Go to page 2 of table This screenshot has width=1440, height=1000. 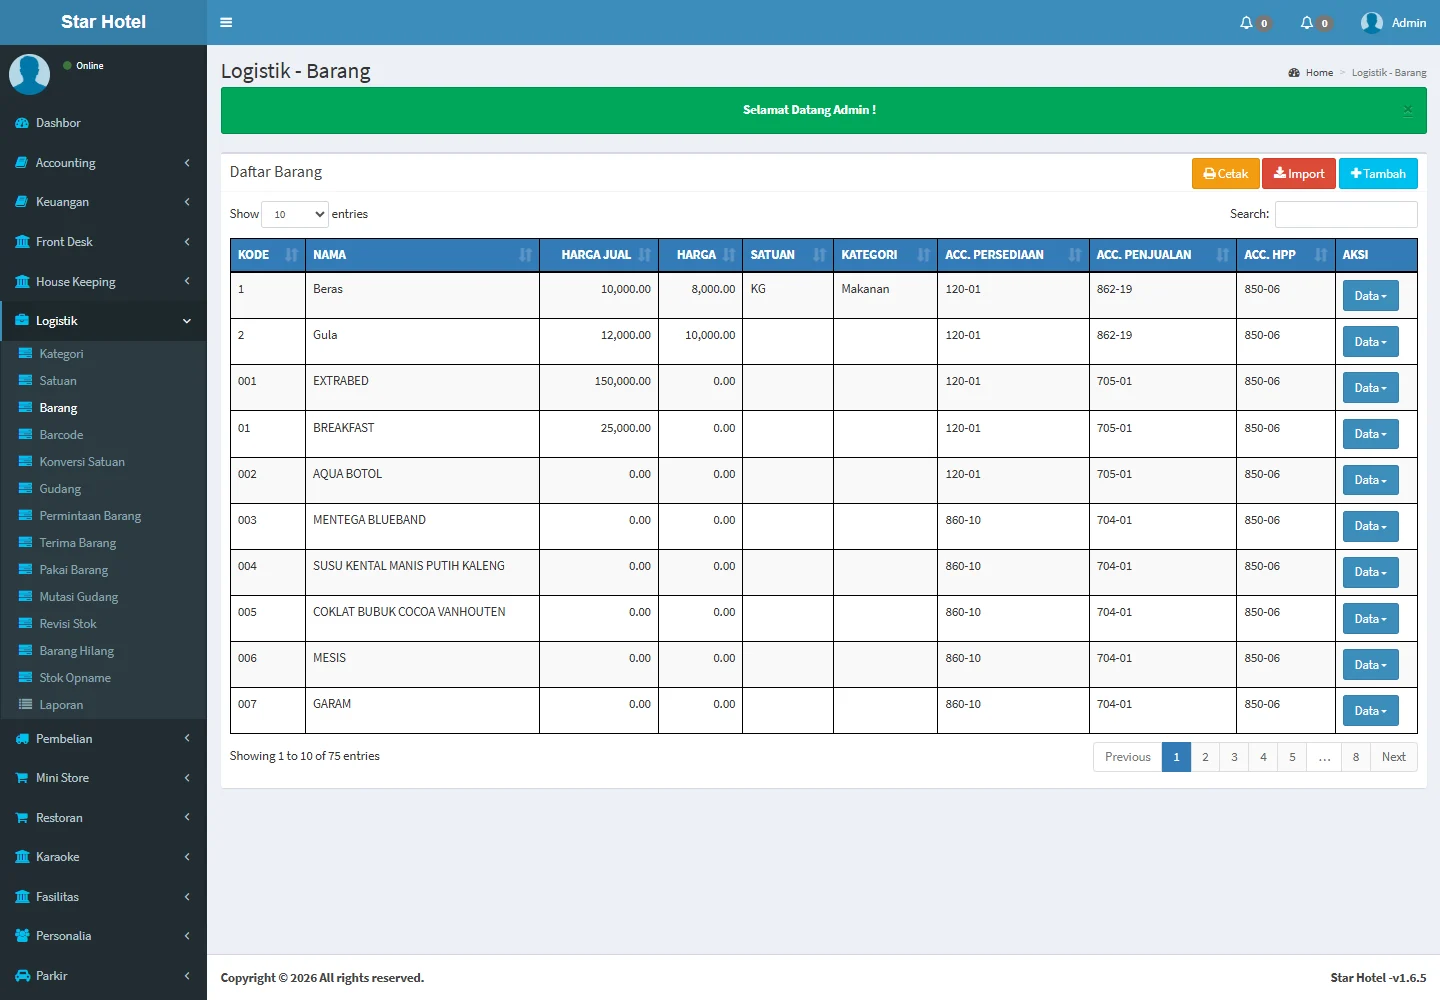1205,757
